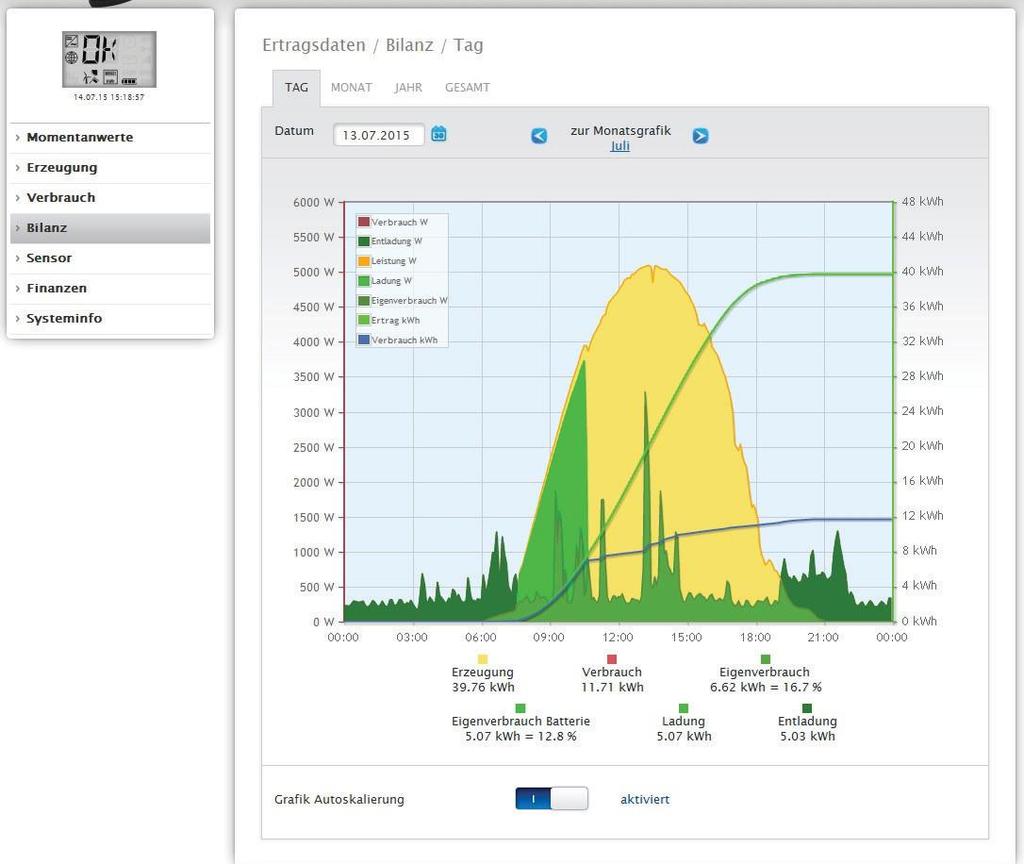Go to previous day with left arrow

(539, 136)
